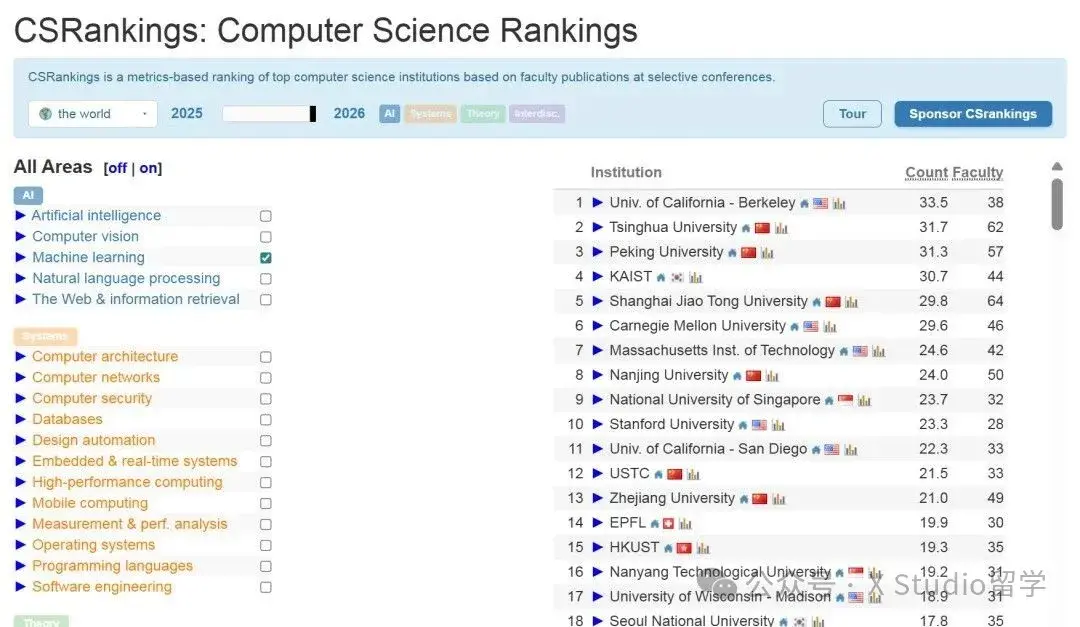This screenshot has height=627, width=1080.
Task: Click the homepage icon for Carnegie Mellon University
Action: coord(794,327)
